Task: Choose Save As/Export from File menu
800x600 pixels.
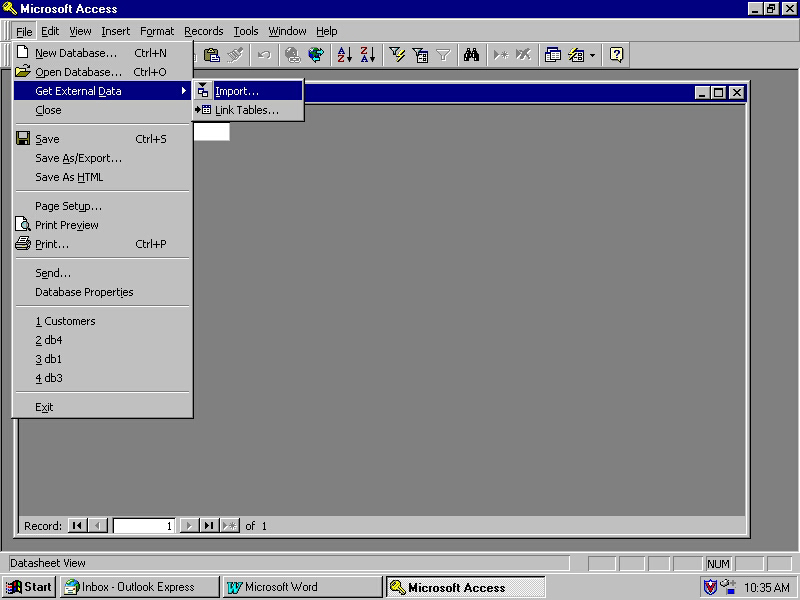Action: coord(102,158)
